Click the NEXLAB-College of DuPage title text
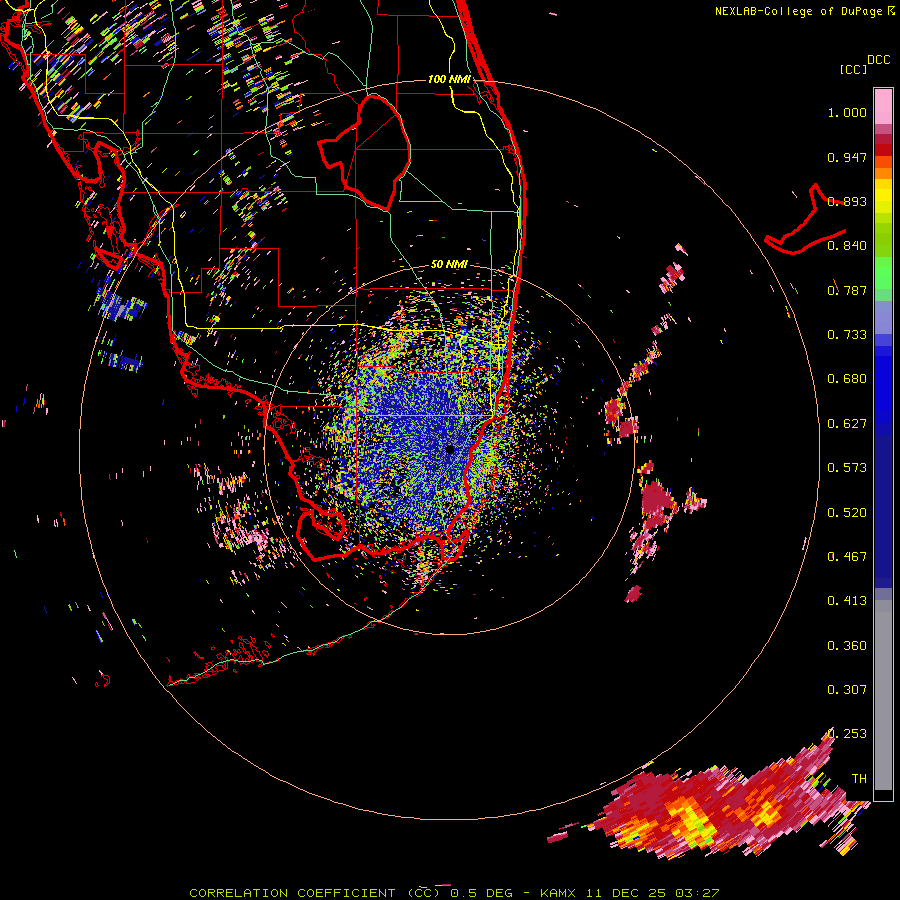 click(798, 11)
